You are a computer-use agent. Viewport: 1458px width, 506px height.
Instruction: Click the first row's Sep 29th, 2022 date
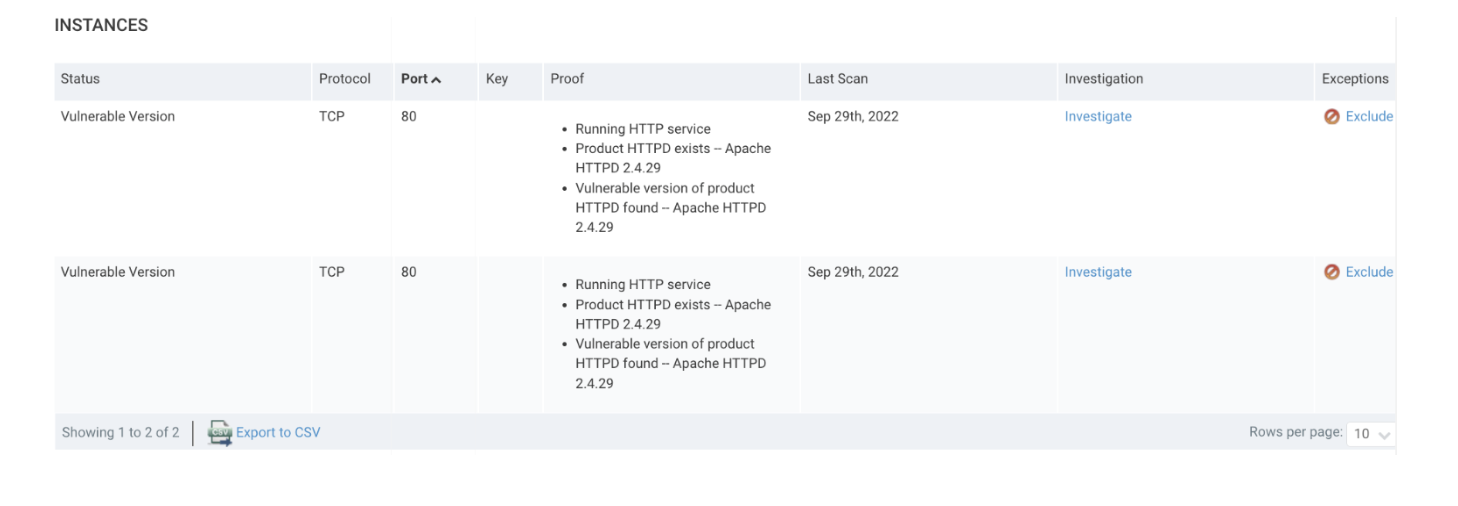click(853, 117)
